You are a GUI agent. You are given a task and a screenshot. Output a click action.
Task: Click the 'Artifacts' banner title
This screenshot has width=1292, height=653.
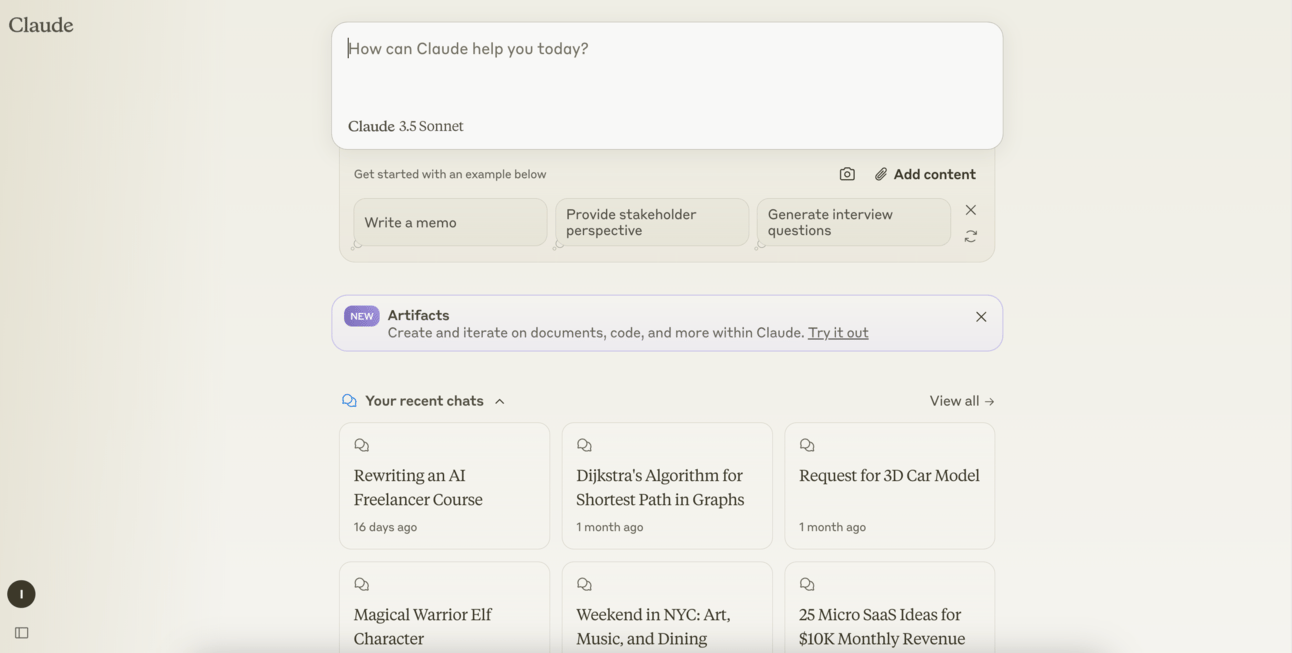point(418,315)
